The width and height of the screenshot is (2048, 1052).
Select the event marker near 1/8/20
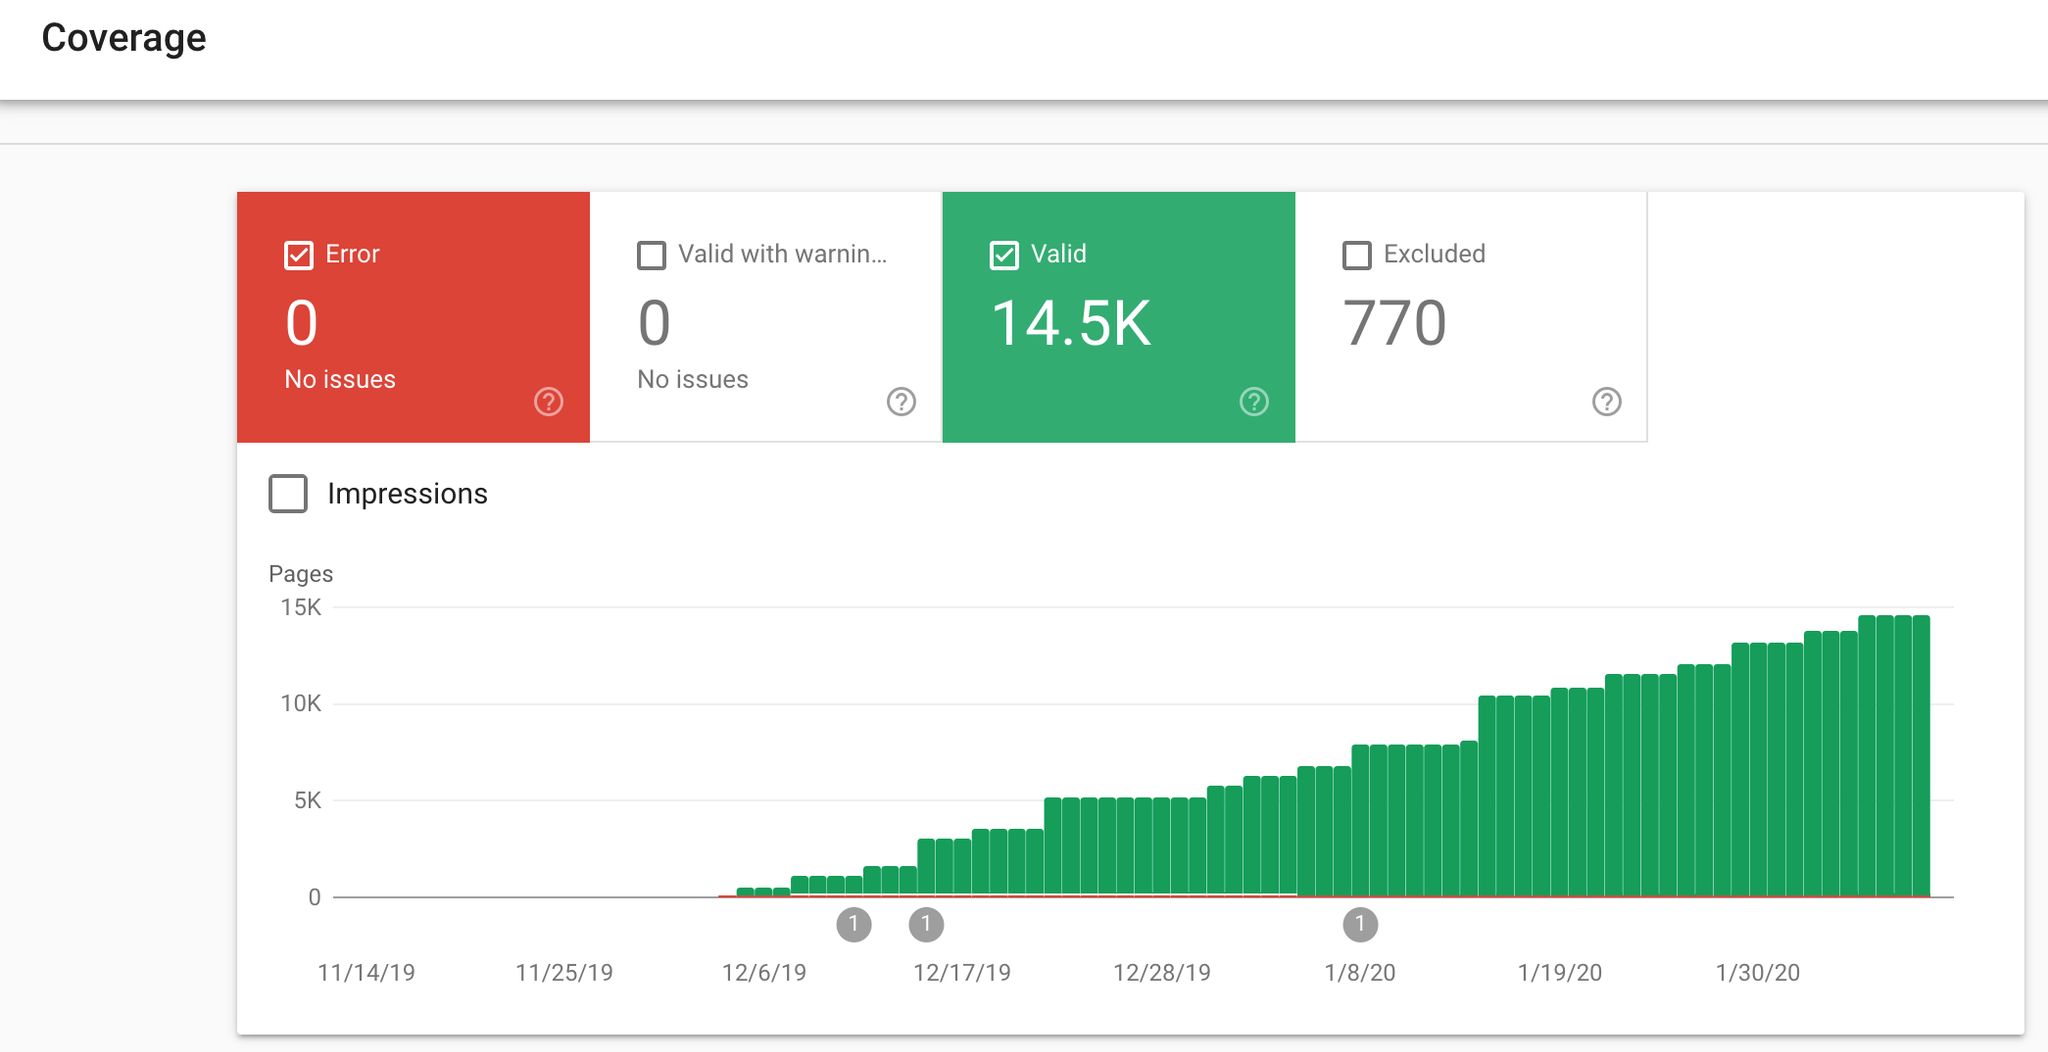tap(1359, 924)
